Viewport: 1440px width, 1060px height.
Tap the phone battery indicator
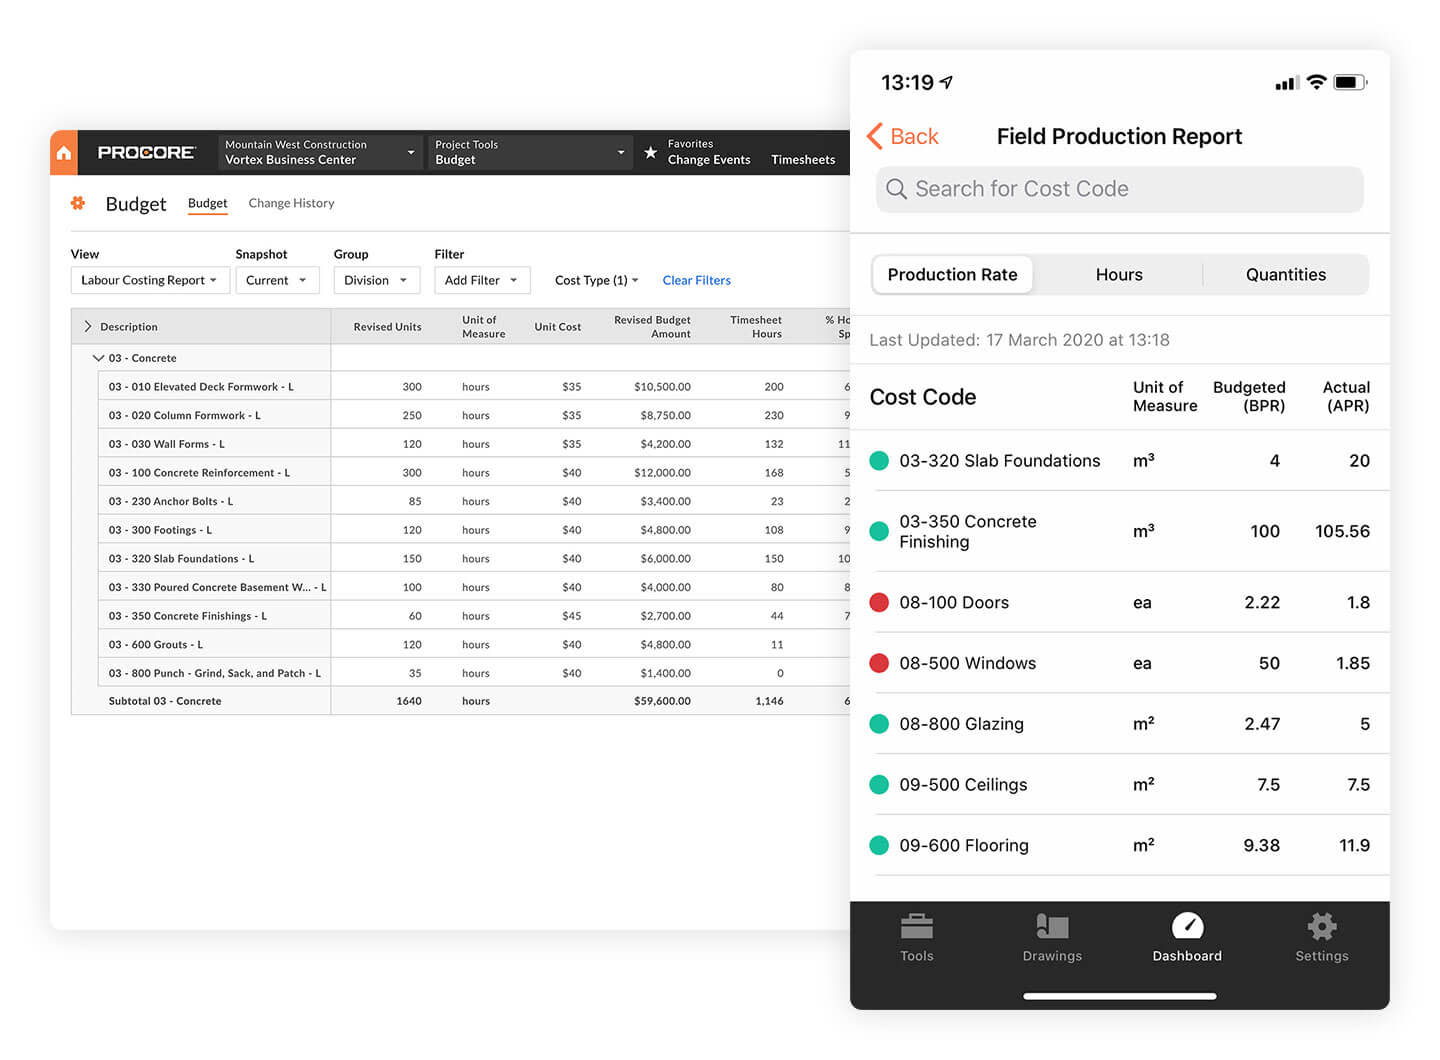pos(1350,82)
